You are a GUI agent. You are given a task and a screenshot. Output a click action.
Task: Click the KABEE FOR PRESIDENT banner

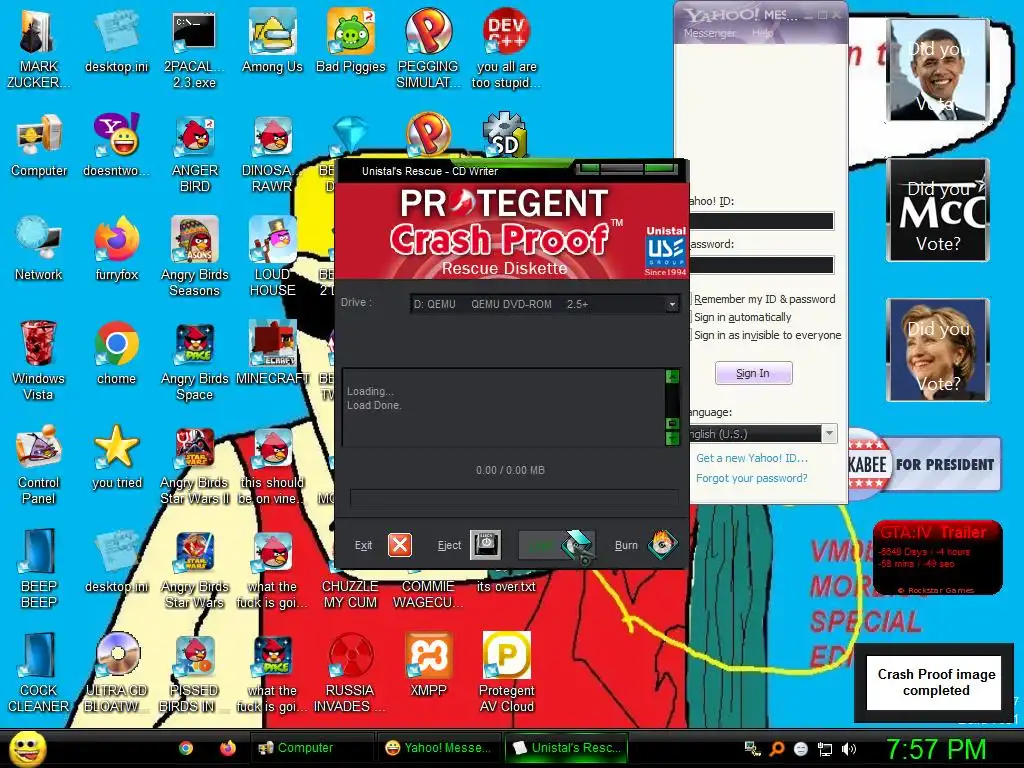tap(924, 464)
